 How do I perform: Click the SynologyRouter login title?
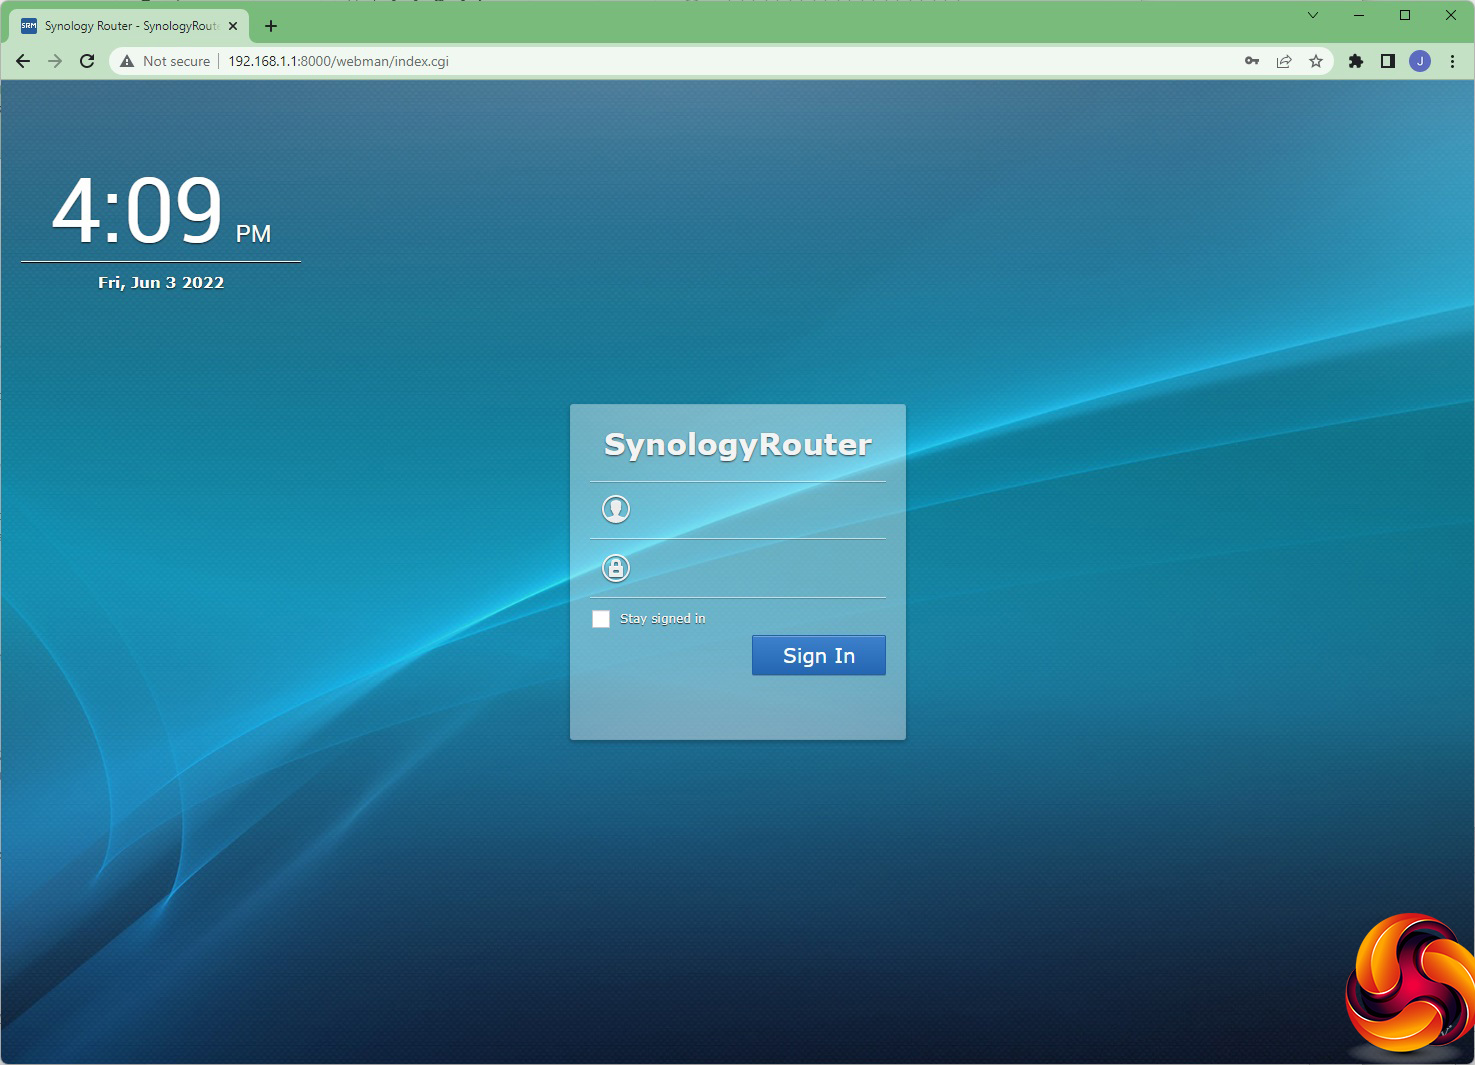pyautogui.click(x=738, y=444)
